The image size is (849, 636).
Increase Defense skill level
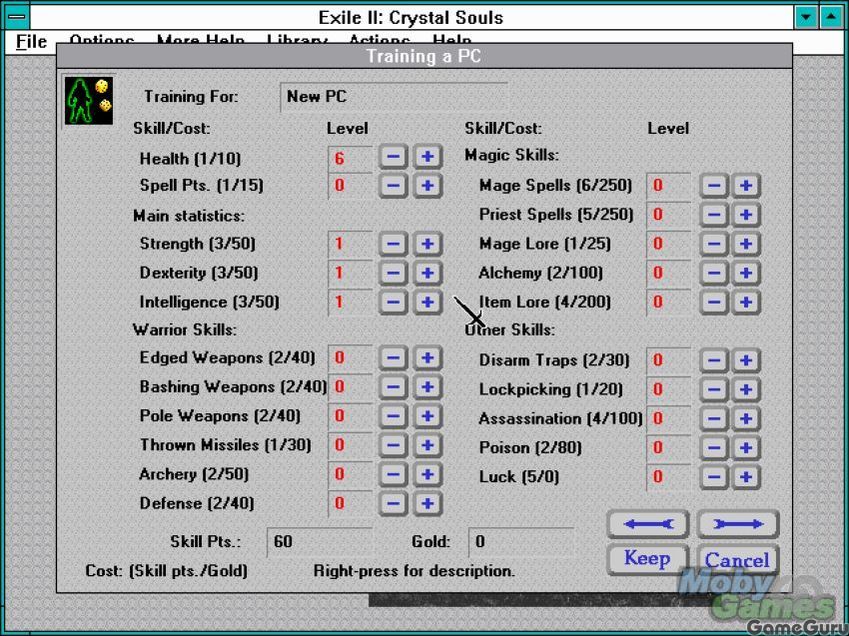tap(428, 504)
